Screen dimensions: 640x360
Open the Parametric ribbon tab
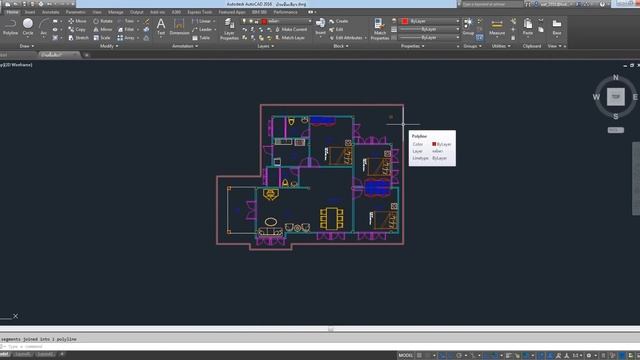pos(76,12)
